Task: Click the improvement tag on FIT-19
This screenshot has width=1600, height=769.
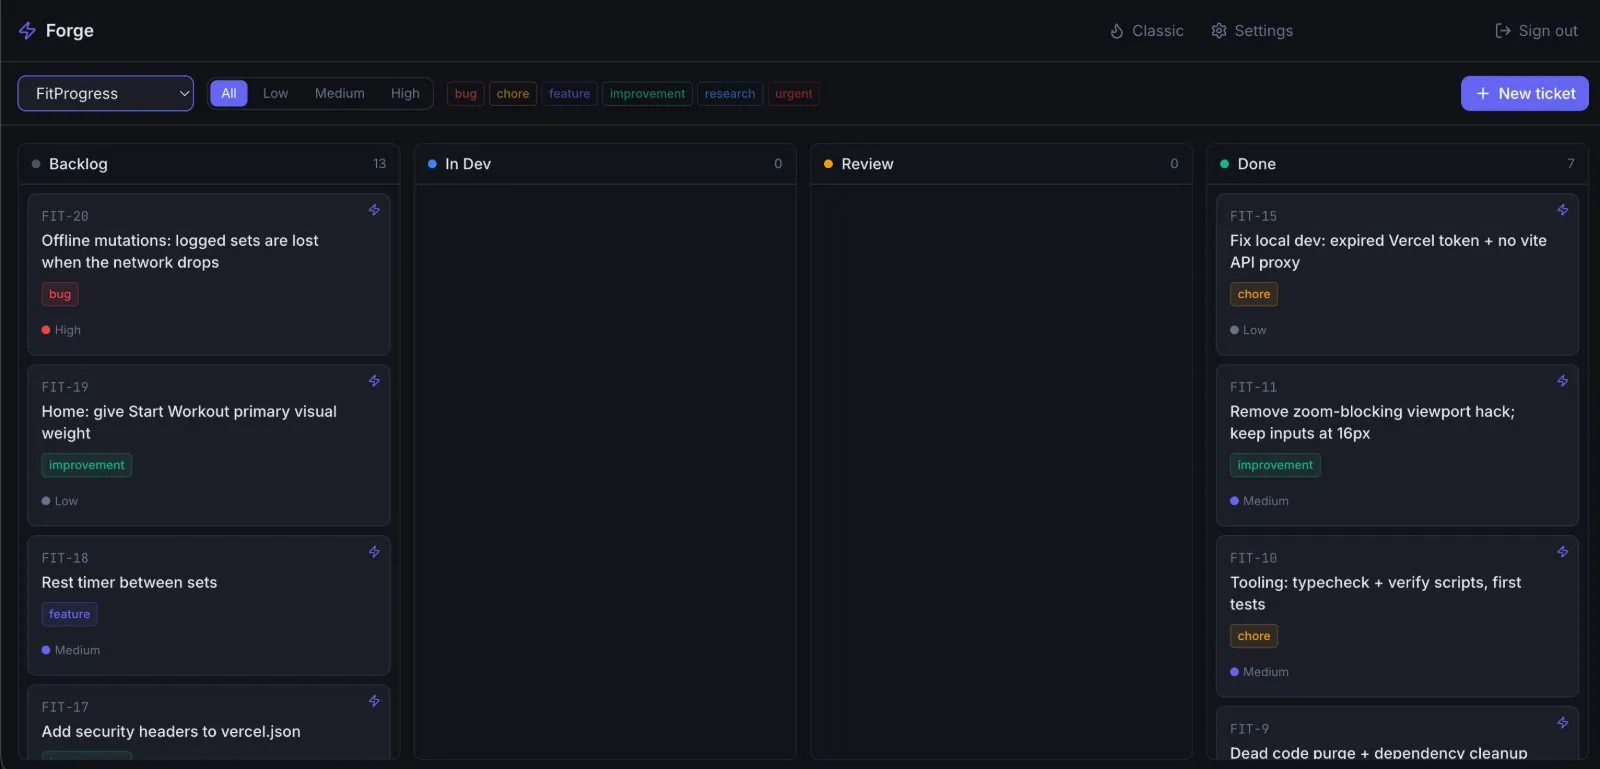Action: tap(87, 465)
